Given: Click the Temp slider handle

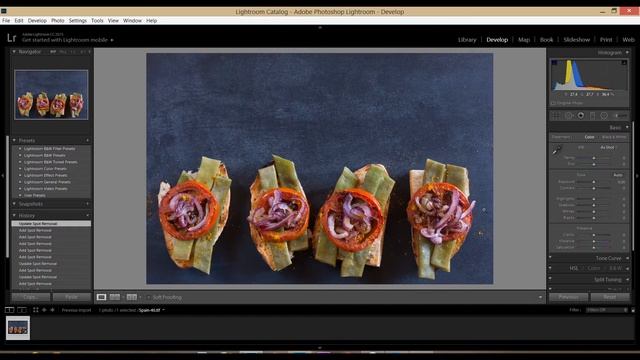Looking at the screenshot, I should 594,158.
